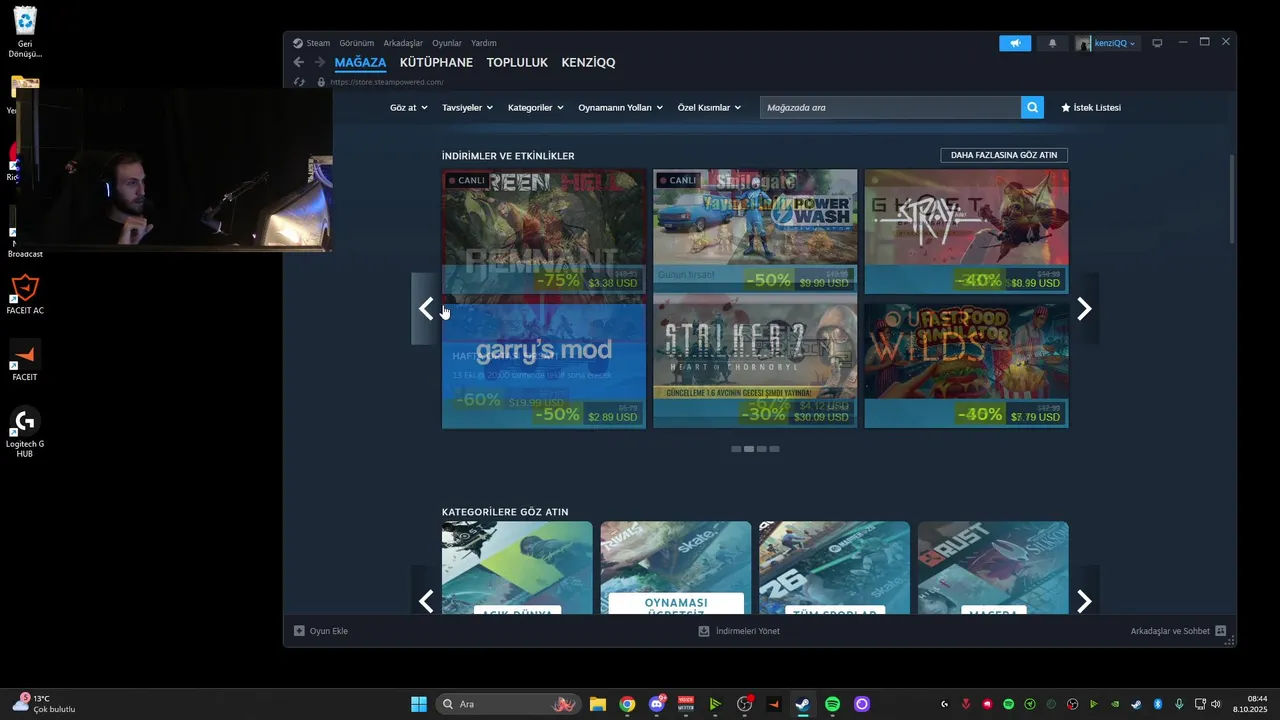1280x720 pixels.
Task: Open the PowerWash Simulator deal
Action: pos(755,231)
